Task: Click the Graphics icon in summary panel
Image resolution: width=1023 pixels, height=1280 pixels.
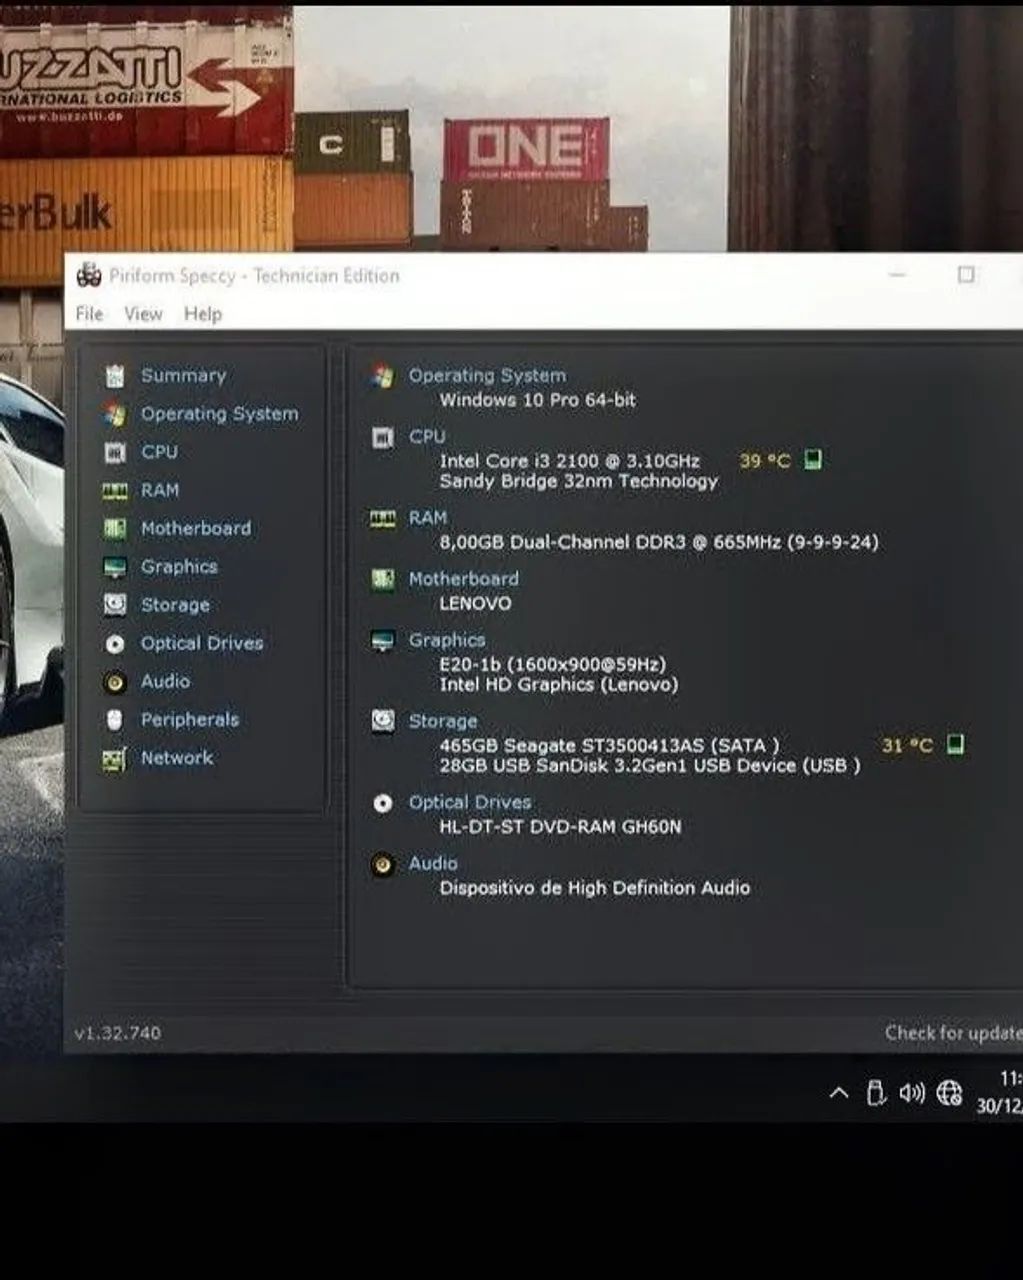Action: click(382, 640)
